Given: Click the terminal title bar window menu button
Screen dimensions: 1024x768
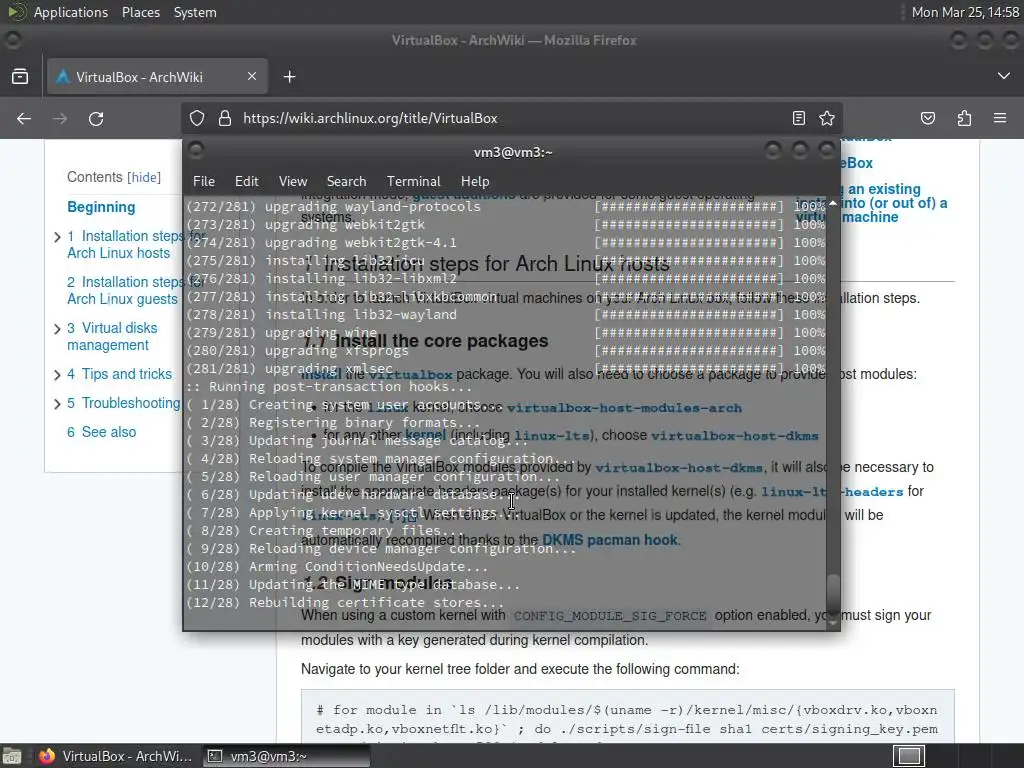Looking at the screenshot, I should coord(196,151).
